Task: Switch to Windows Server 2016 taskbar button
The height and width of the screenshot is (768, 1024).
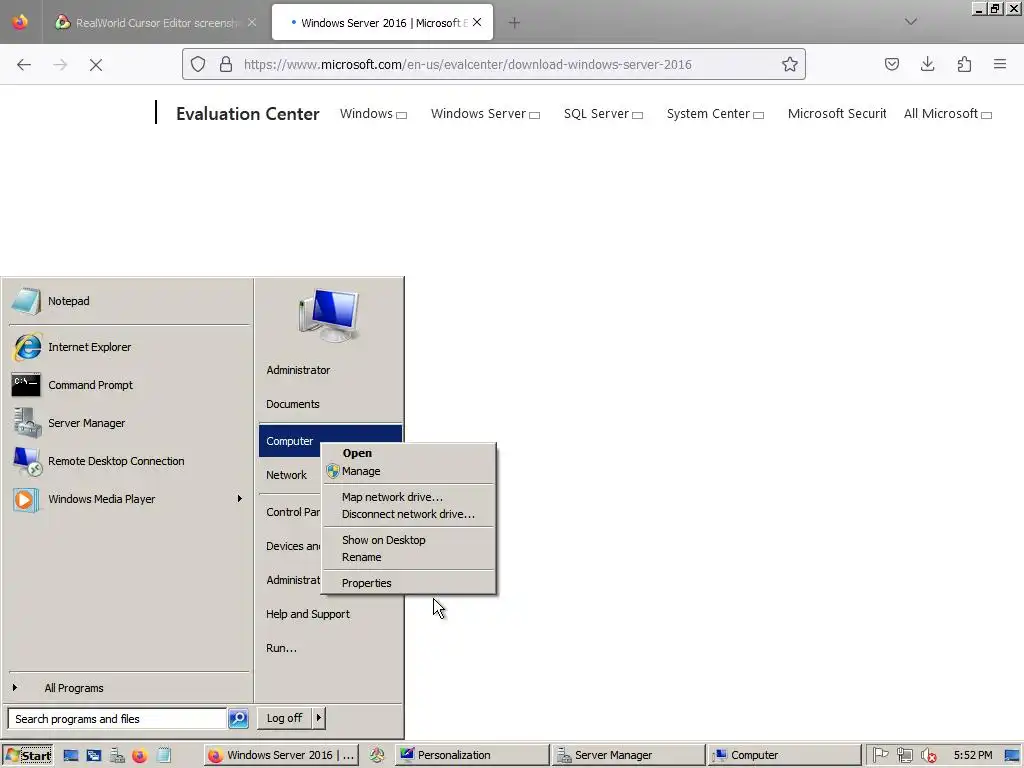Action: tap(281, 755)
